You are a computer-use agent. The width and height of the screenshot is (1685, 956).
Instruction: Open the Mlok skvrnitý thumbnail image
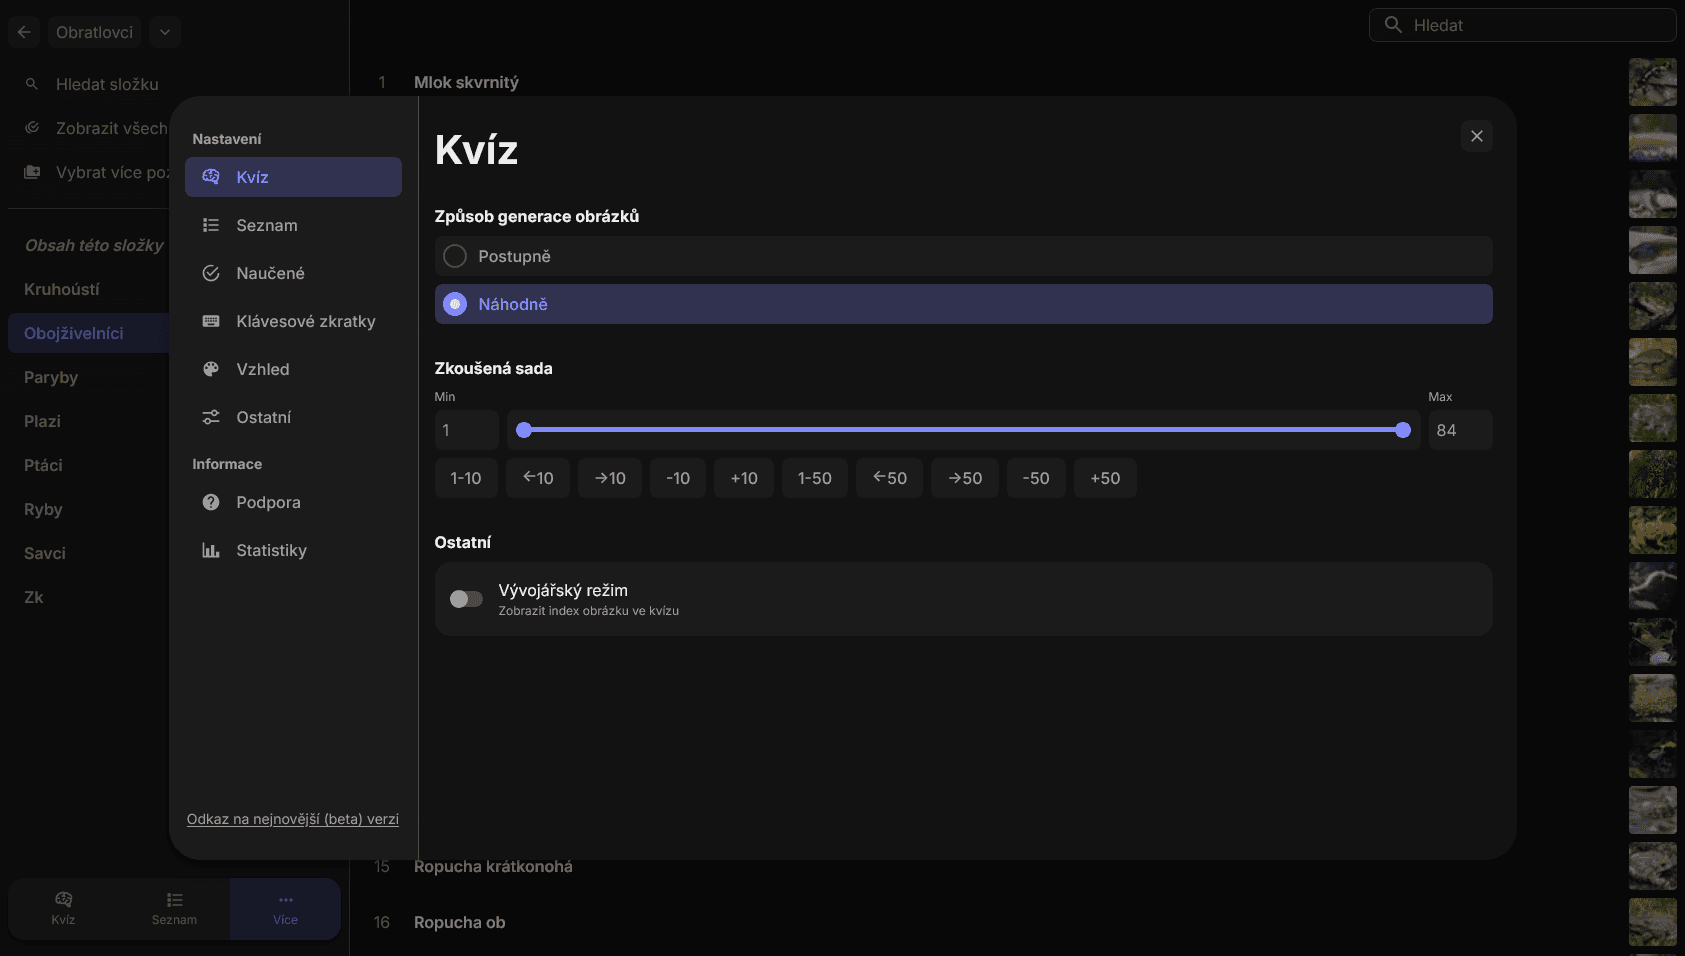point(1653,82)
